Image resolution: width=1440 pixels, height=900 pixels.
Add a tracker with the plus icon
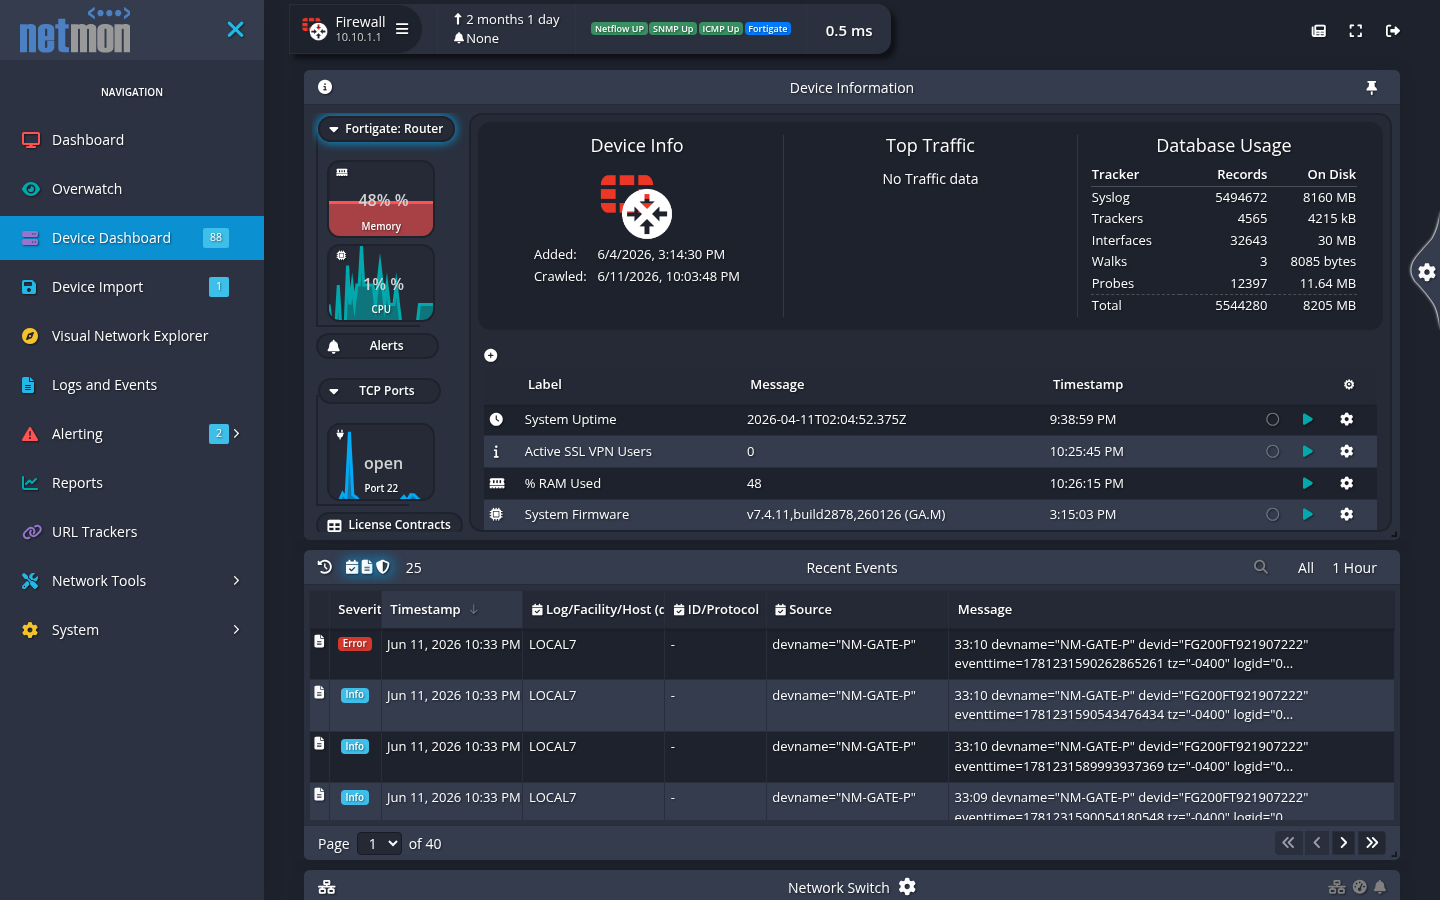pyautogui.click(x=491, y=355)
